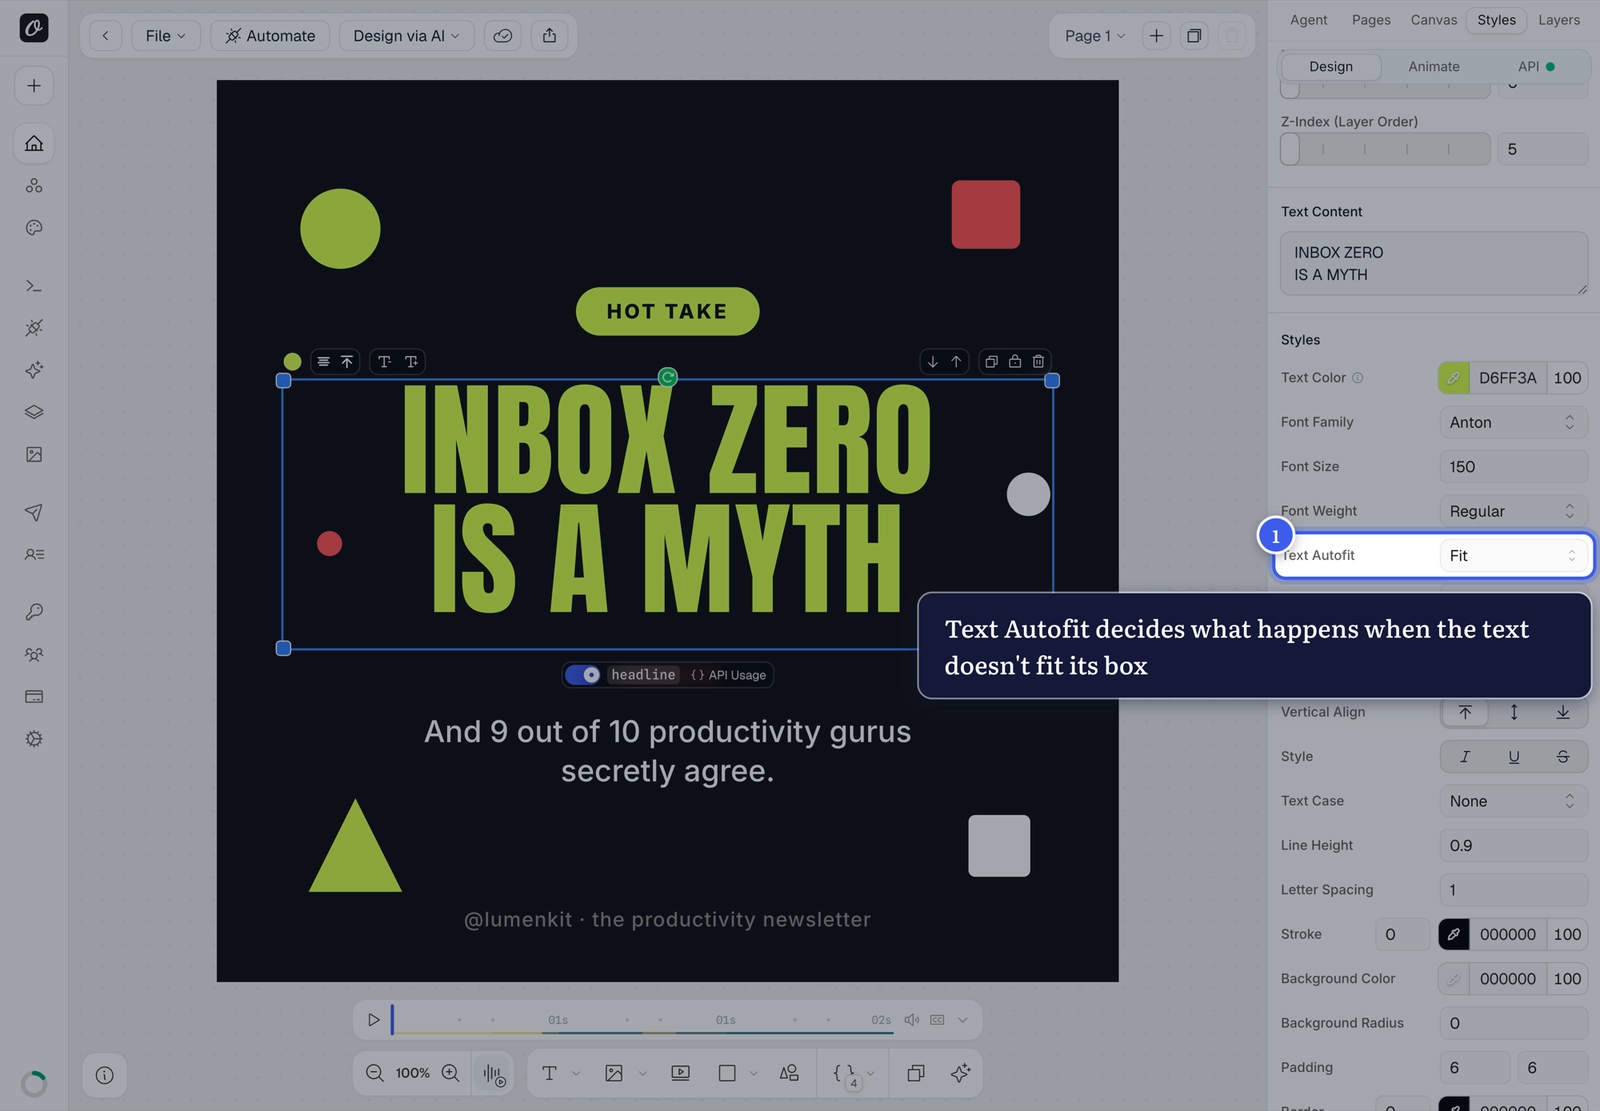Click the Text Color swatch D6FF3A

(x=1454, y=378)
